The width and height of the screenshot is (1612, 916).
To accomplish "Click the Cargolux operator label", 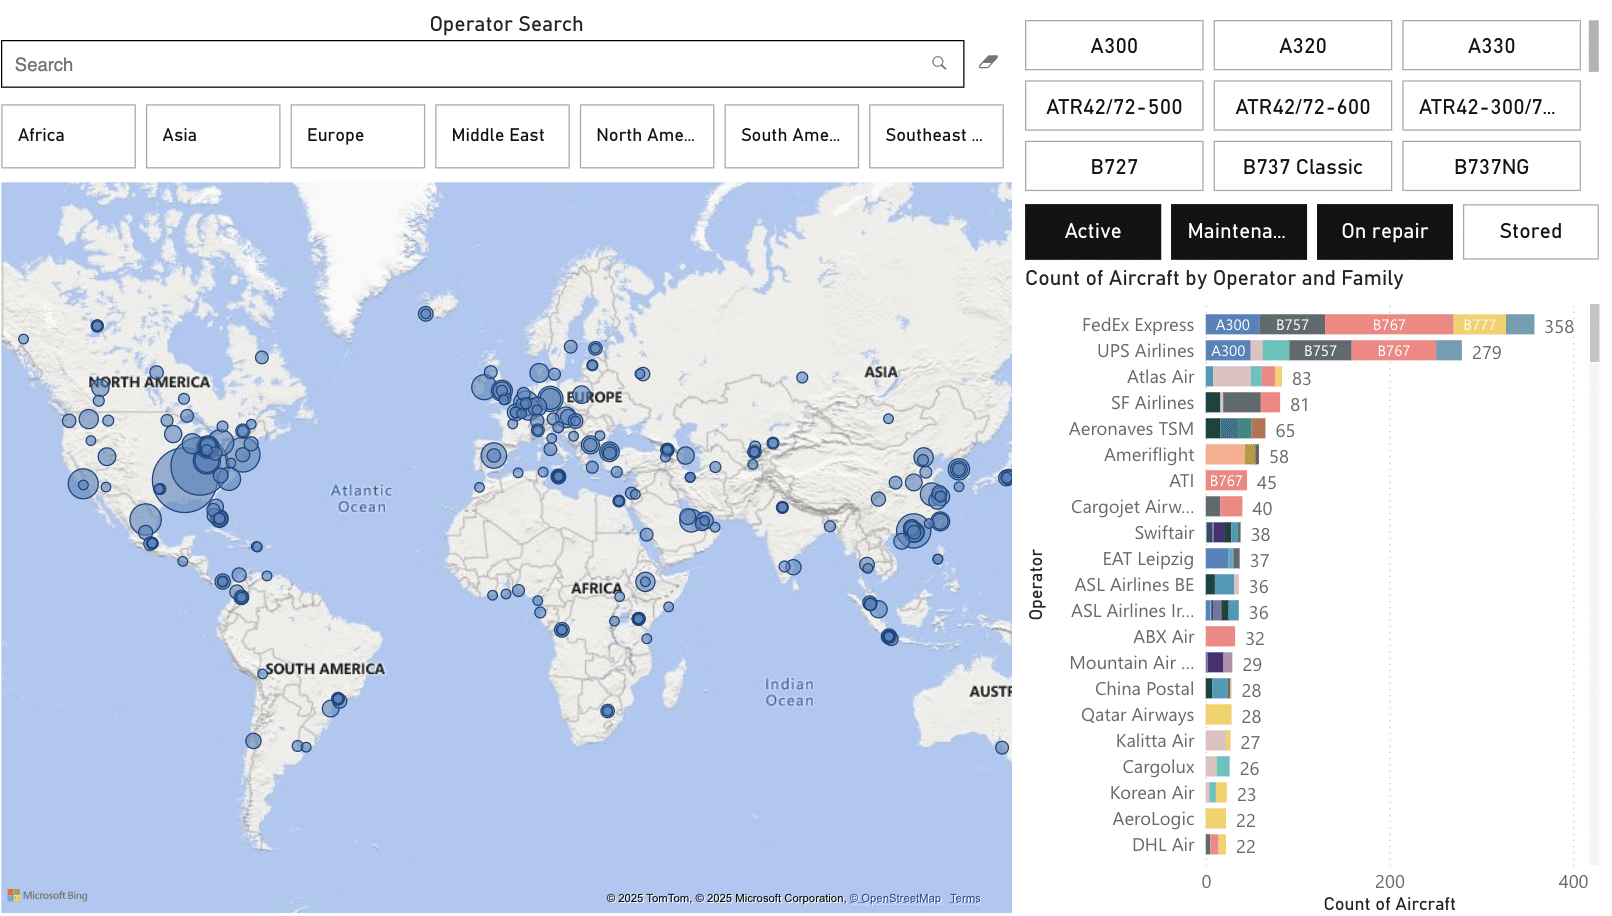I will (1158, 767).
